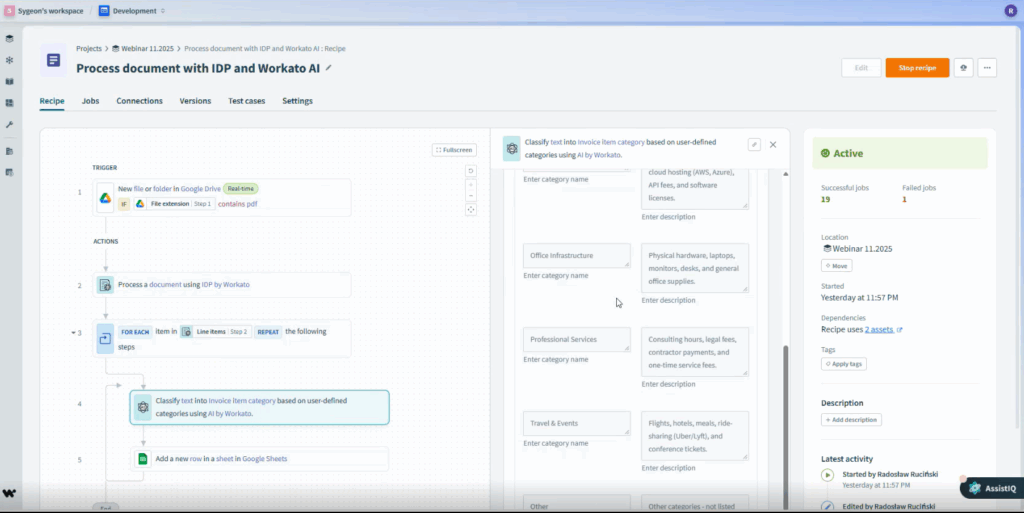1024x513 pixels.
Task: Click the IDP document icon in step 2
Action: (x=105, y=285)
